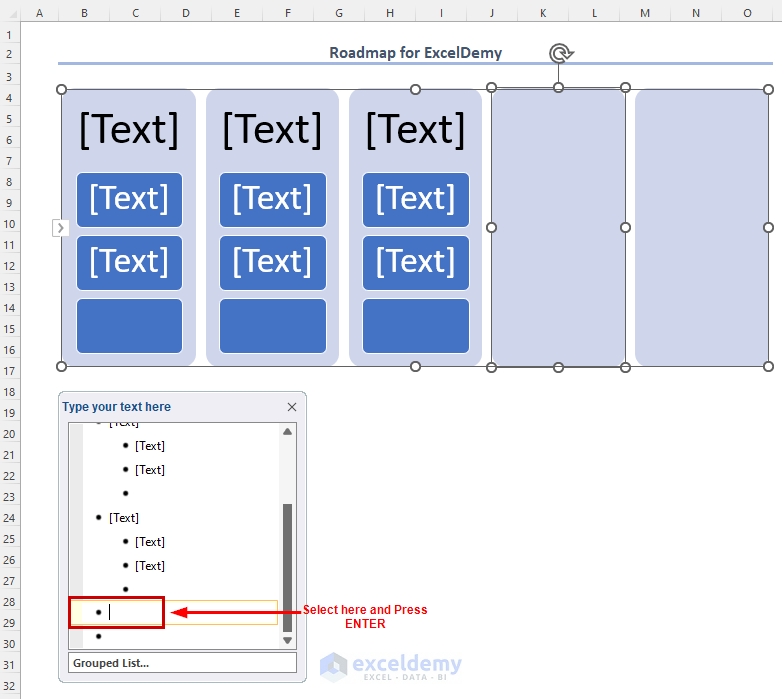The image size is (782, 699).
Task: Select first column's second blue [Text] box
Action: pos(129,262)
